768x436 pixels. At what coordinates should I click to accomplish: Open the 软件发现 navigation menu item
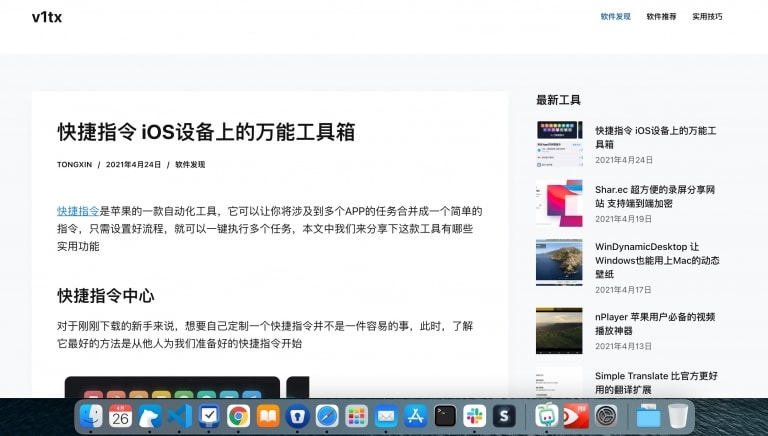(x=616, y=17)
